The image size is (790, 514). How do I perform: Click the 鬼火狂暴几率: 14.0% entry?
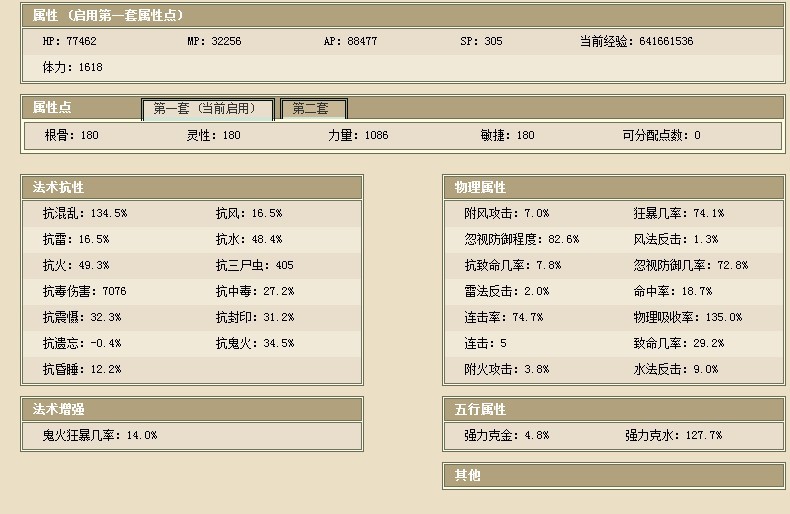pyautogui.click(x=100, y=436)
